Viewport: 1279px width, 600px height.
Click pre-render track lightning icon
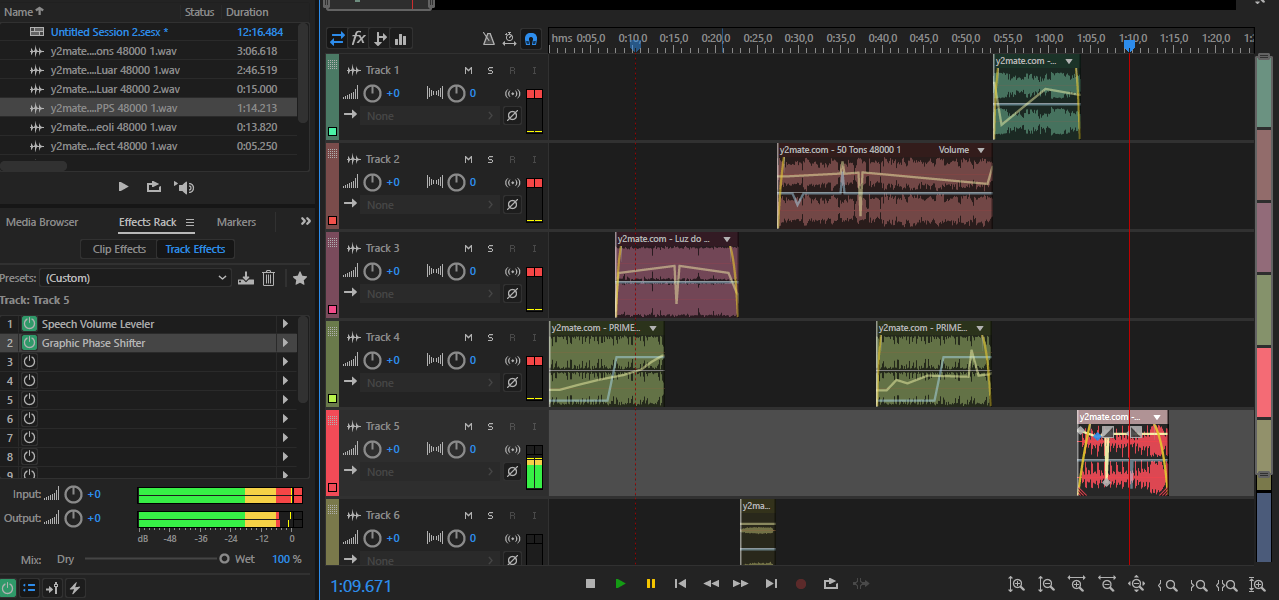coord(75,588)
